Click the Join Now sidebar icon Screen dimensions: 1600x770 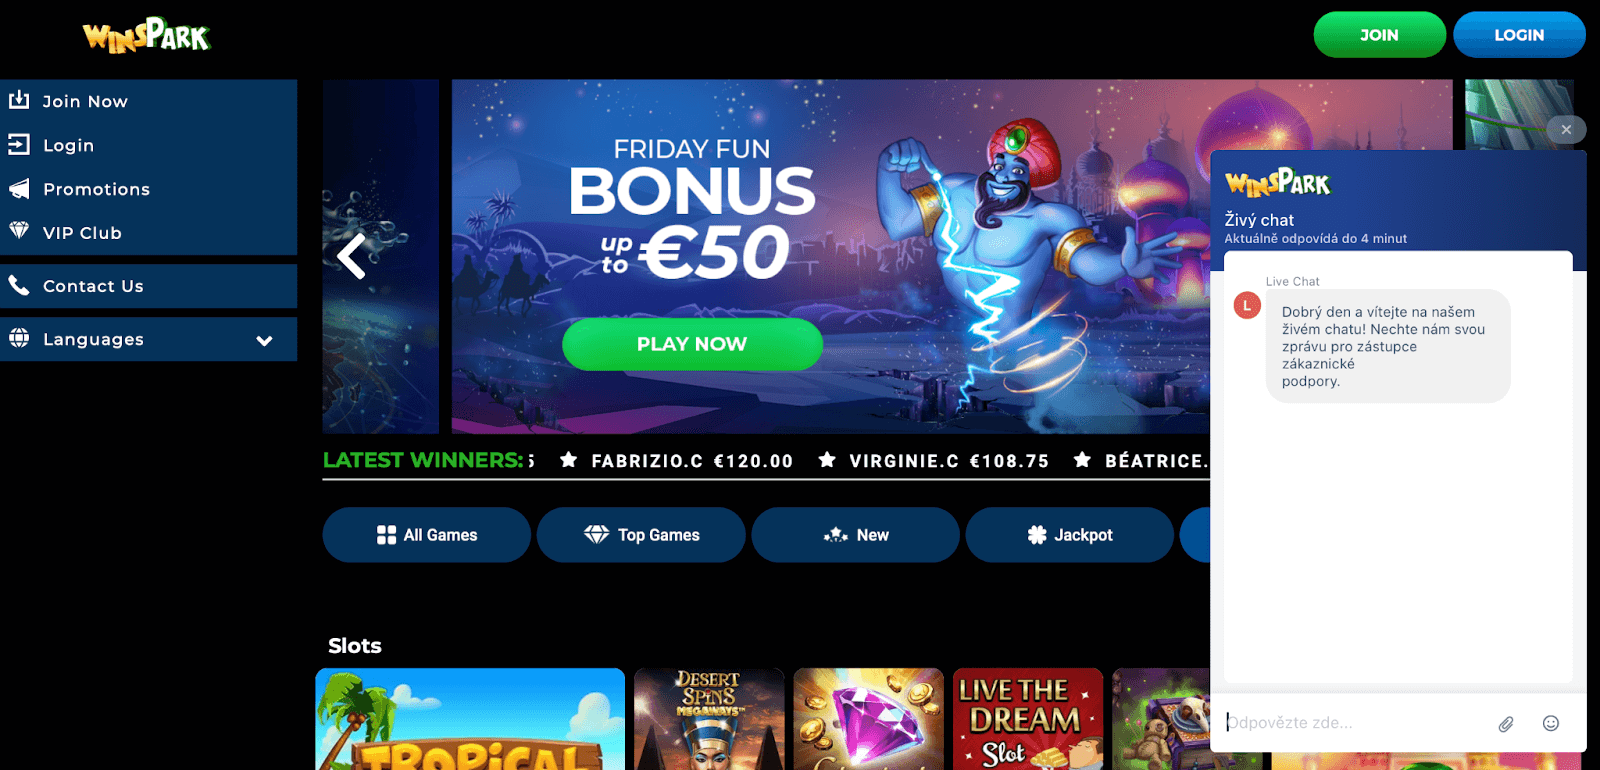(x=19, y=100)
